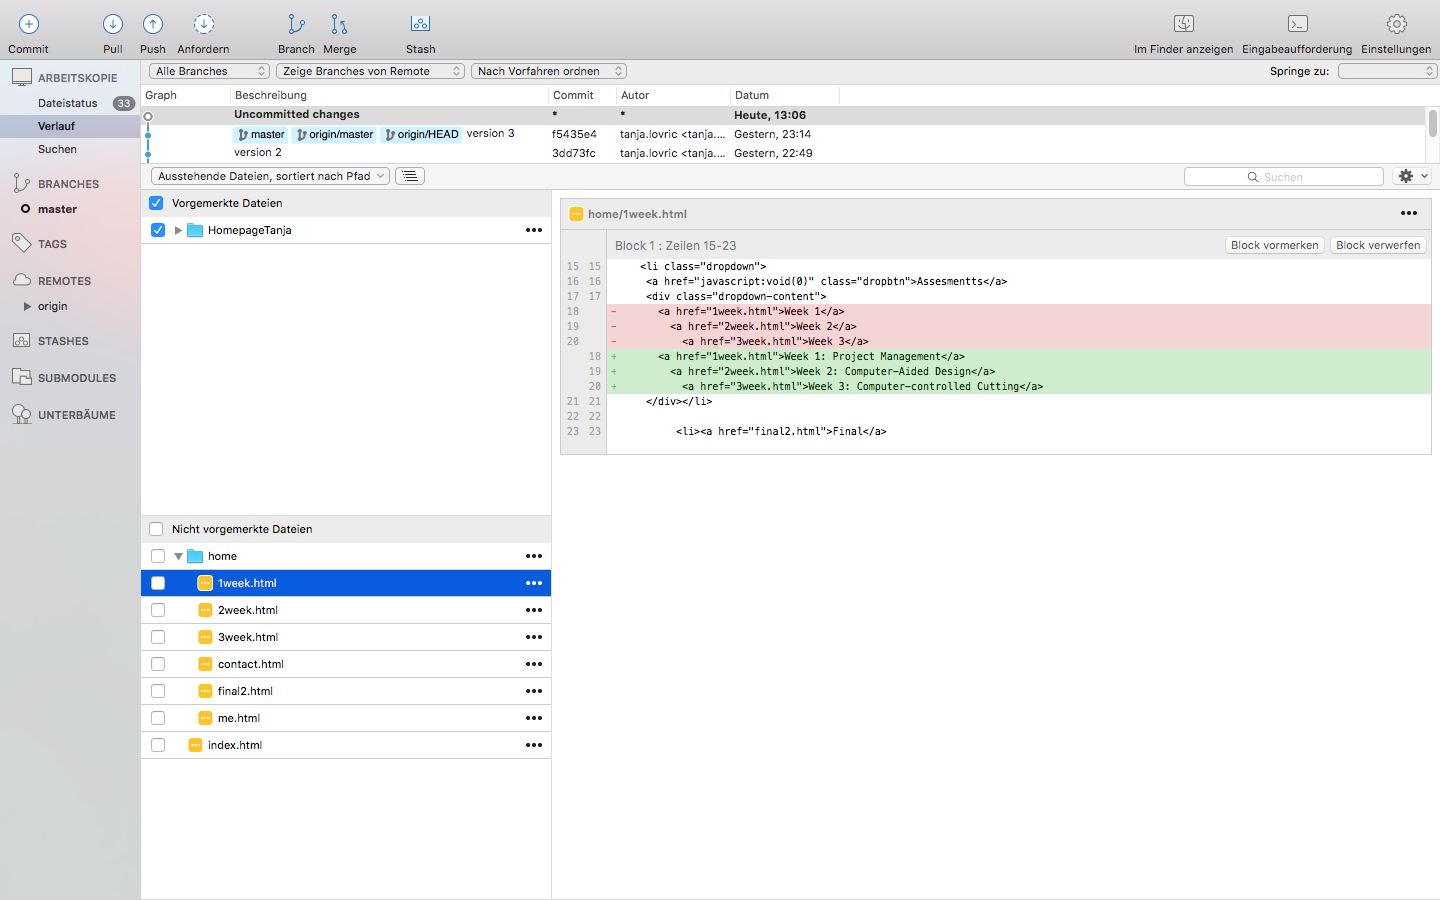Collapse the home folder triangle
This screenshot has width=1440, height=900.
(x=178, y=556)
